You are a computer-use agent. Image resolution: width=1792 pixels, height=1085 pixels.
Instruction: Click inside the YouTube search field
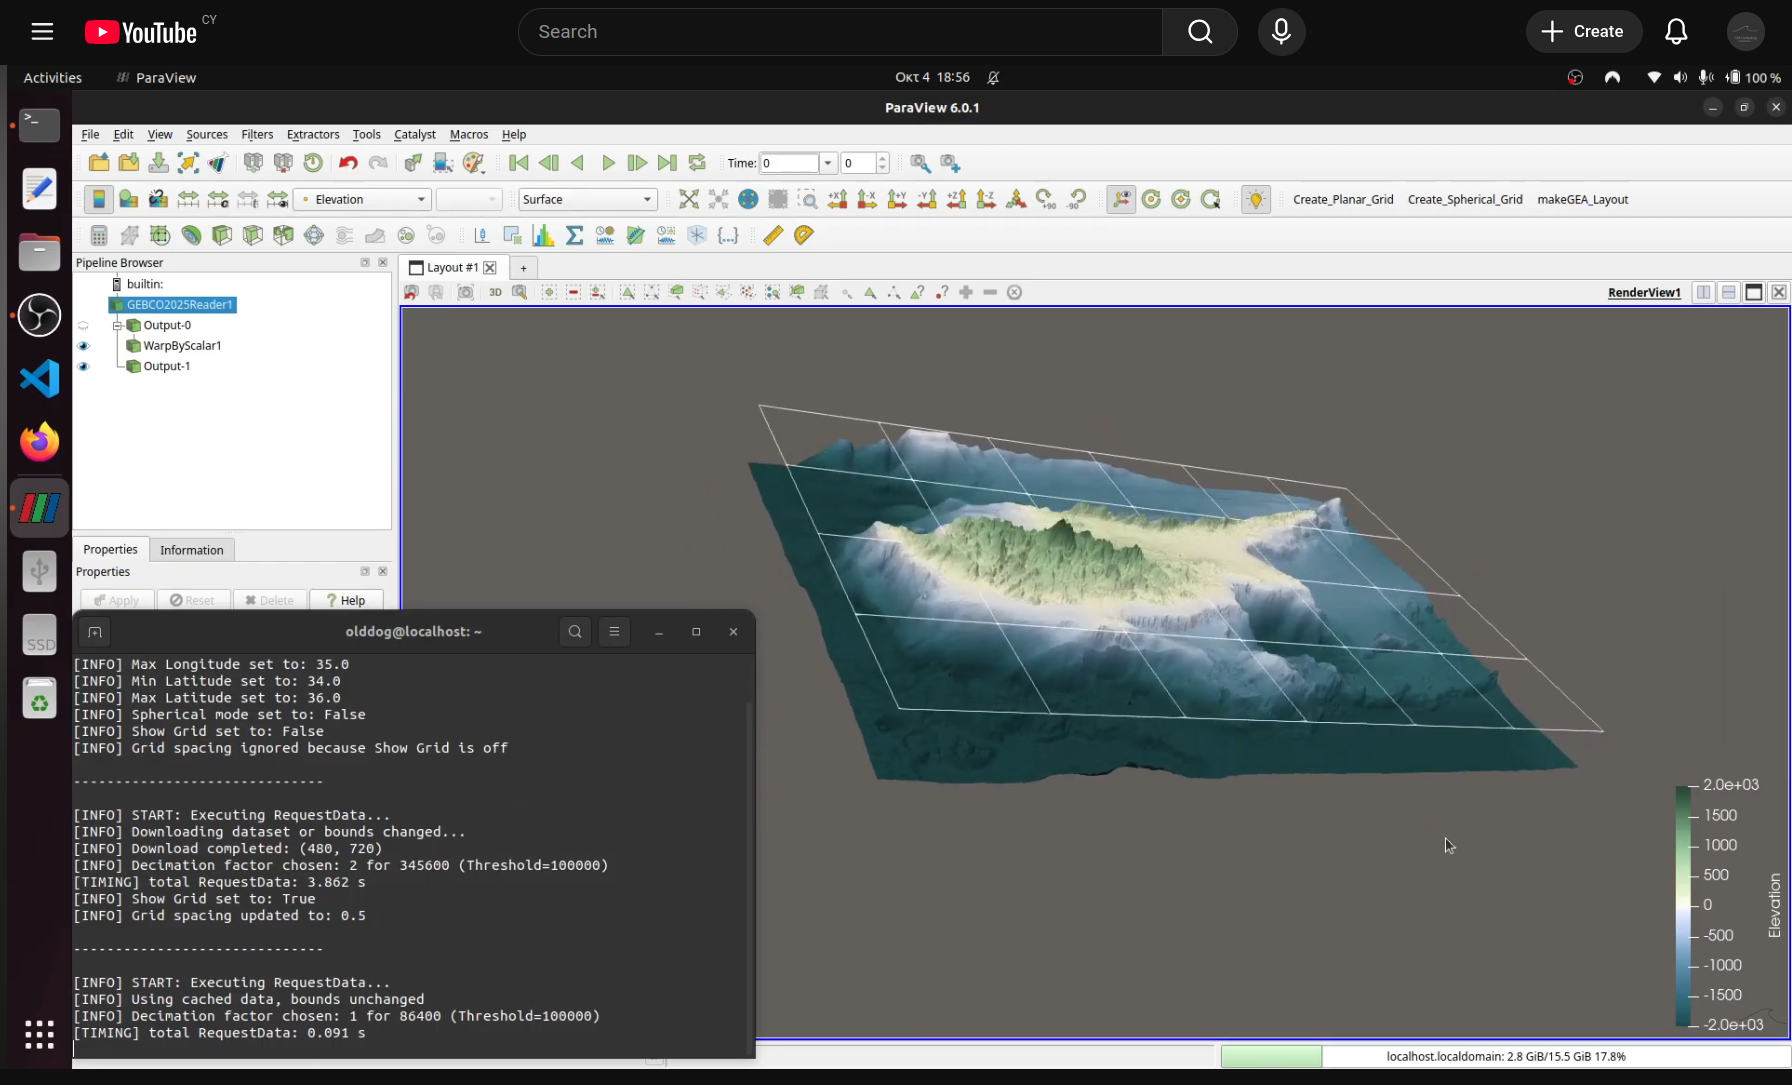pos(840,31)
